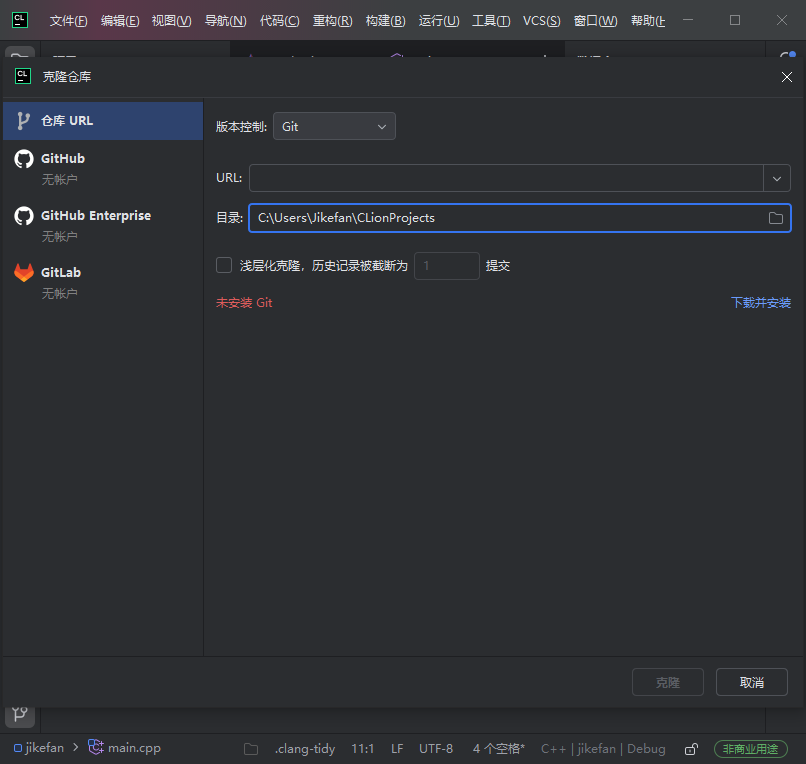Open the 窗口(W) menu
The image size is (806, 764).
596,21
